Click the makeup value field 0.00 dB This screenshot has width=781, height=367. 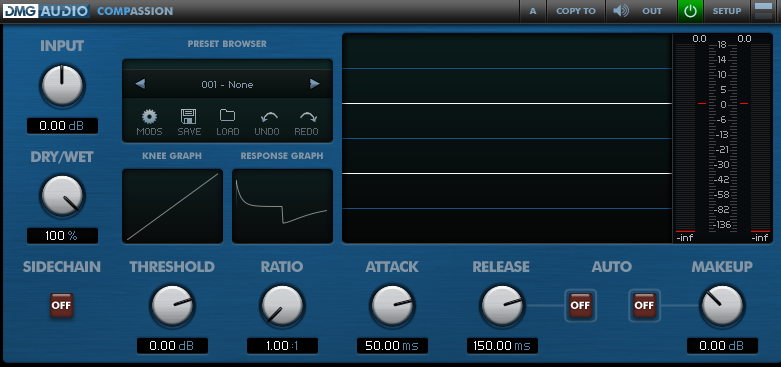click(722, 346)
